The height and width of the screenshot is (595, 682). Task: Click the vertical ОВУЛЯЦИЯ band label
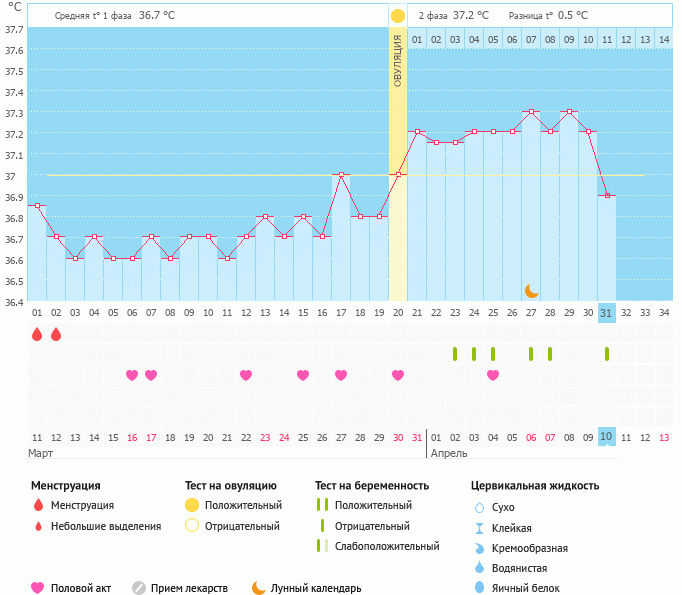click(x=398, y=62)
